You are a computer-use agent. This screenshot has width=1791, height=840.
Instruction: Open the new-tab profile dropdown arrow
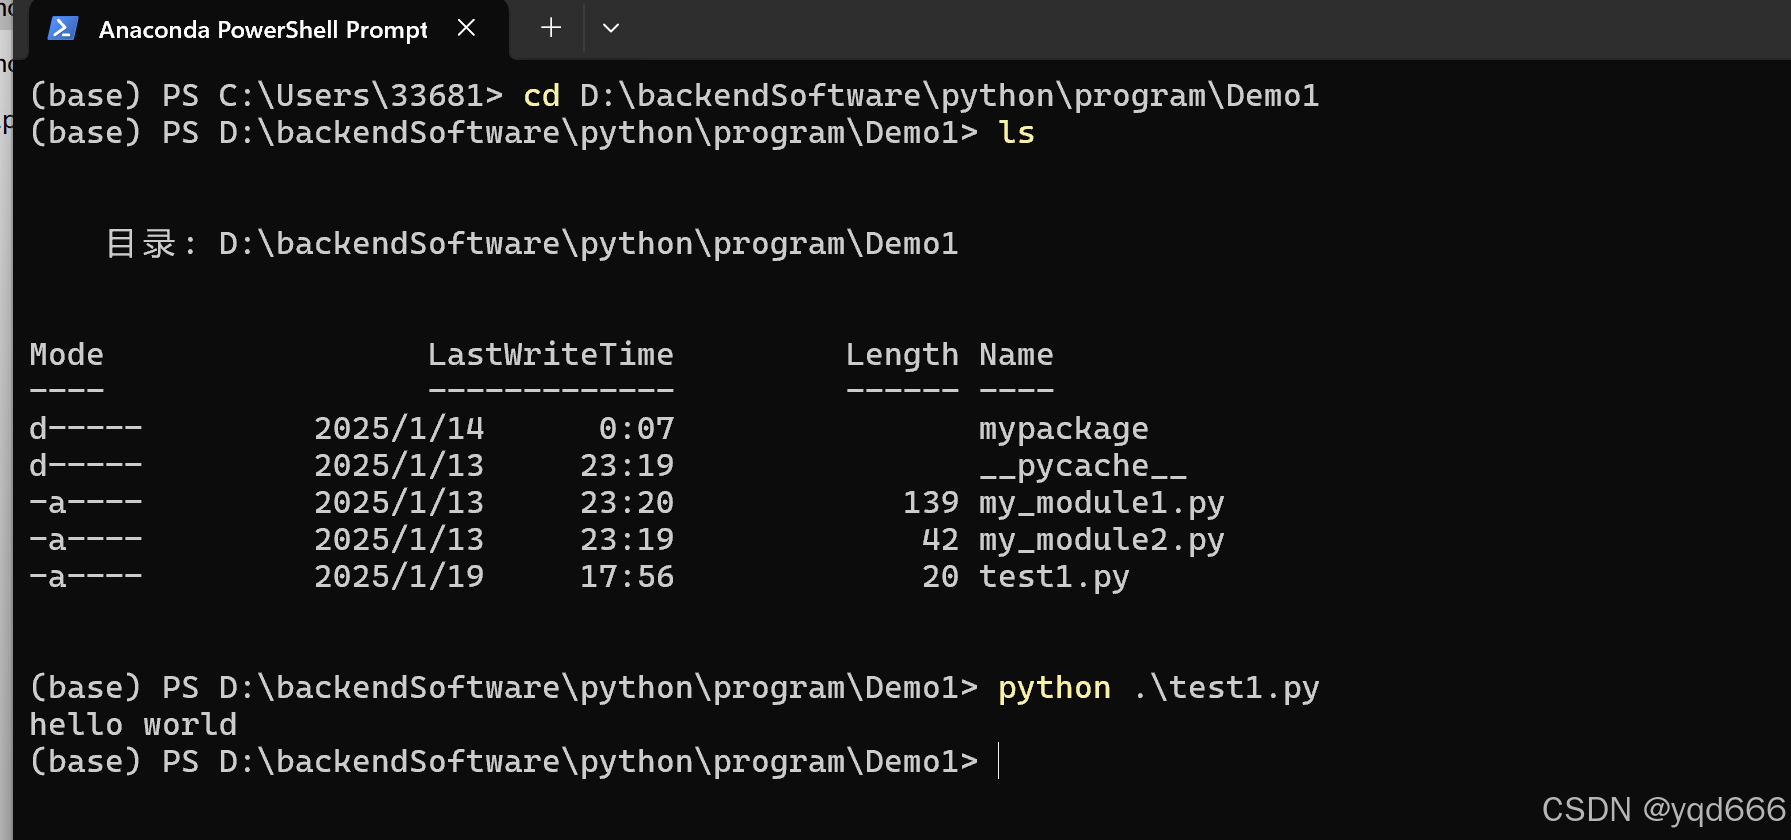pyautogui.click(x=611, y=28)
